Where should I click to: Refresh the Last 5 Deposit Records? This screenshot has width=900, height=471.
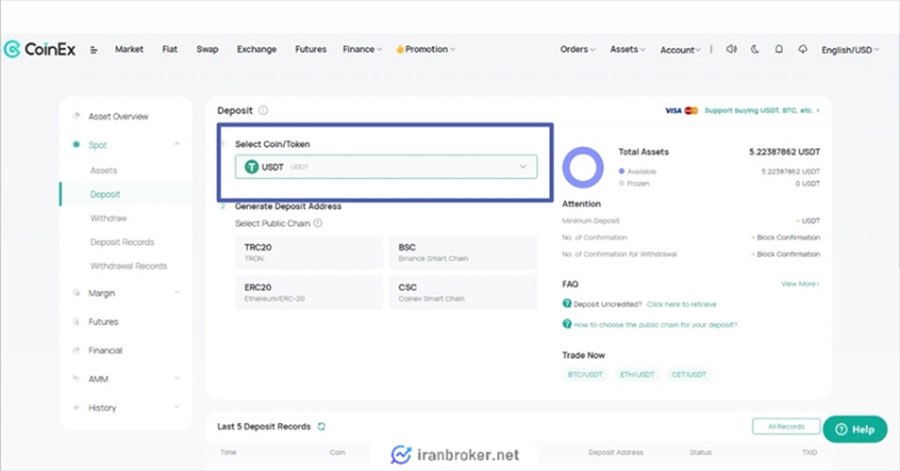pos(321,426)
